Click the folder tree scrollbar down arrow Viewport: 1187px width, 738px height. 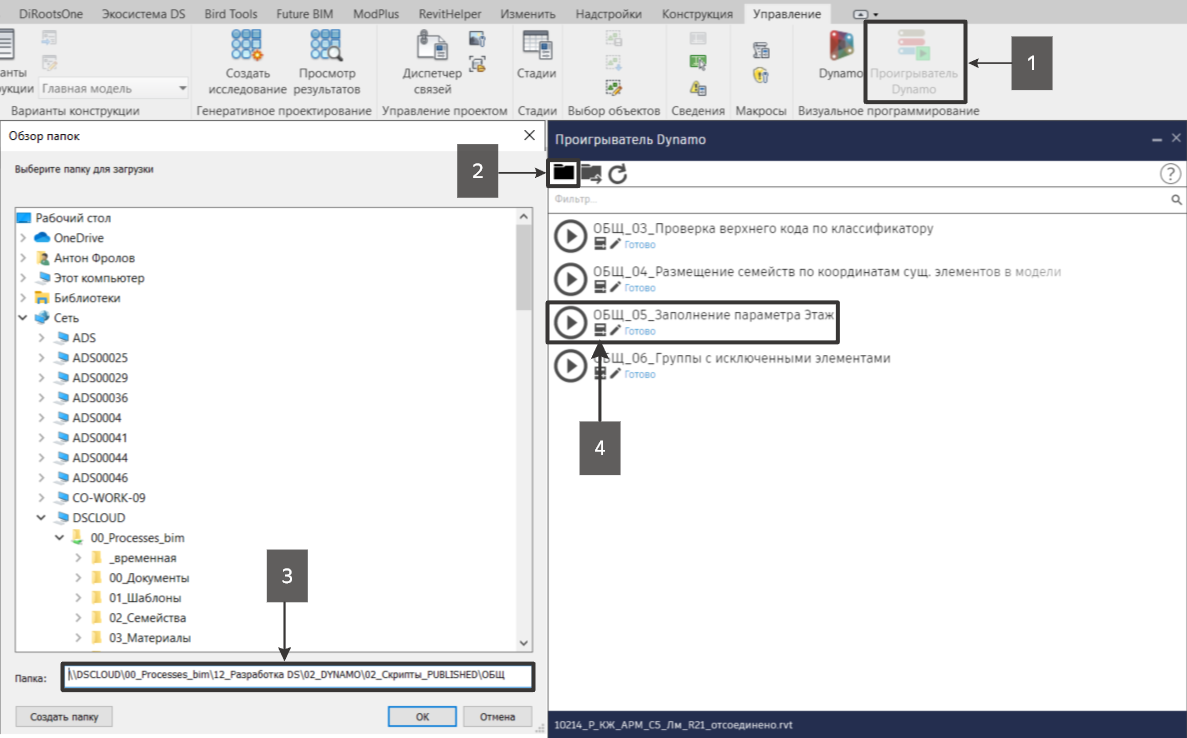pos(524,643)
